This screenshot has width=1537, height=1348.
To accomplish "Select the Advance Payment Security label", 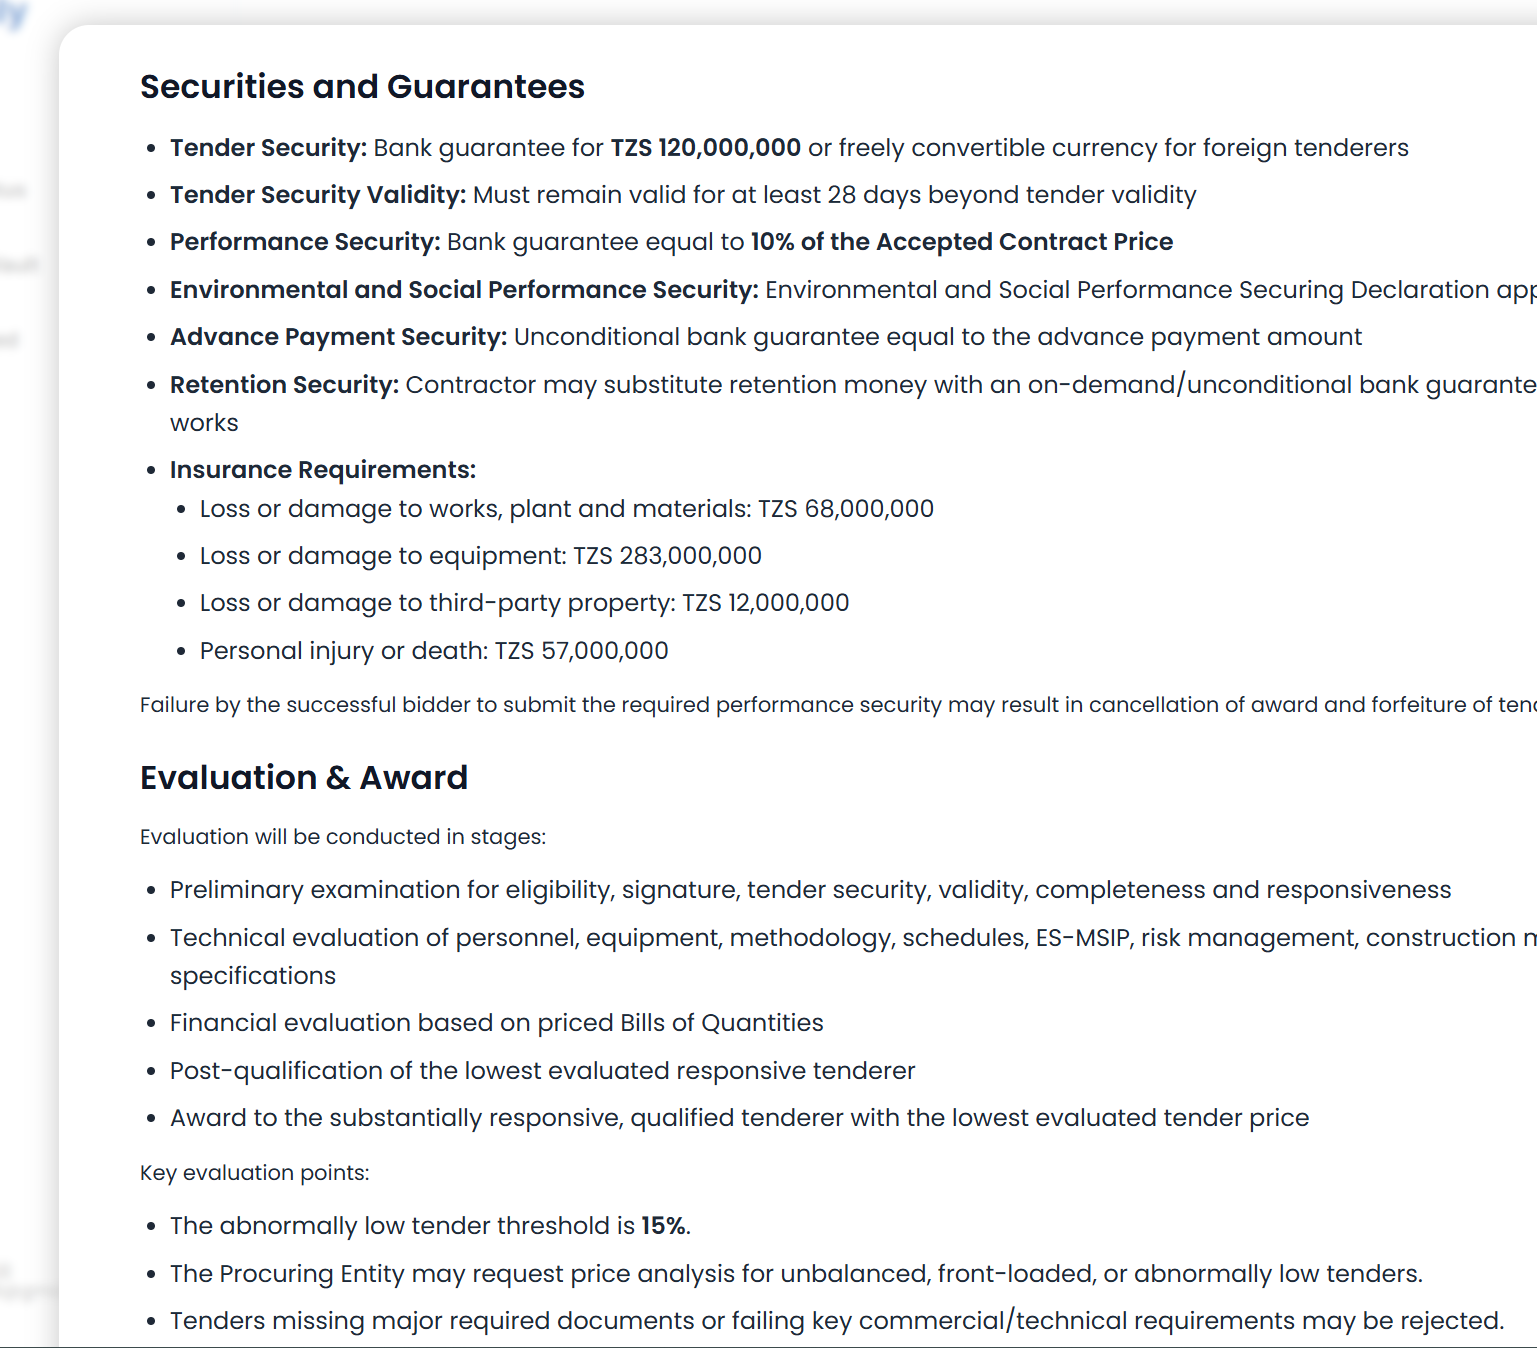I will pos(338,337).
